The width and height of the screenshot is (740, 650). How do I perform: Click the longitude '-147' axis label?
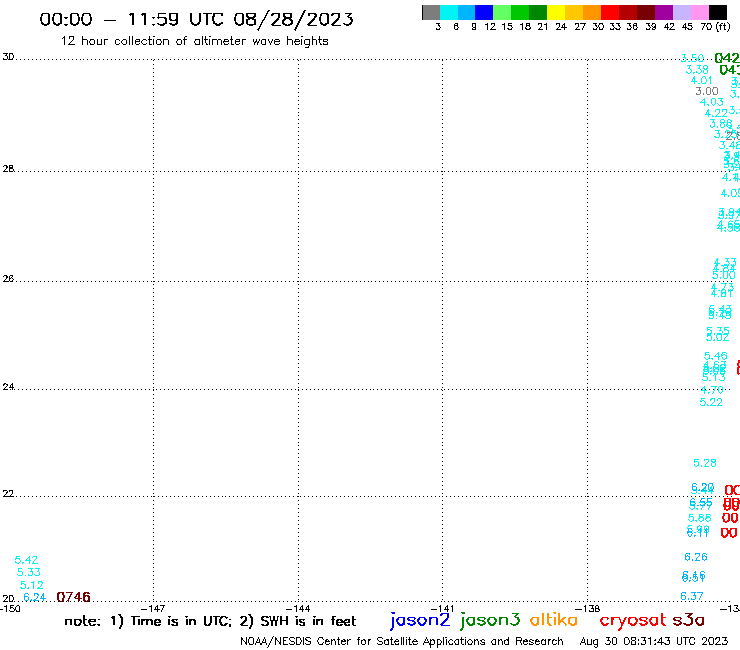(153, 608)
